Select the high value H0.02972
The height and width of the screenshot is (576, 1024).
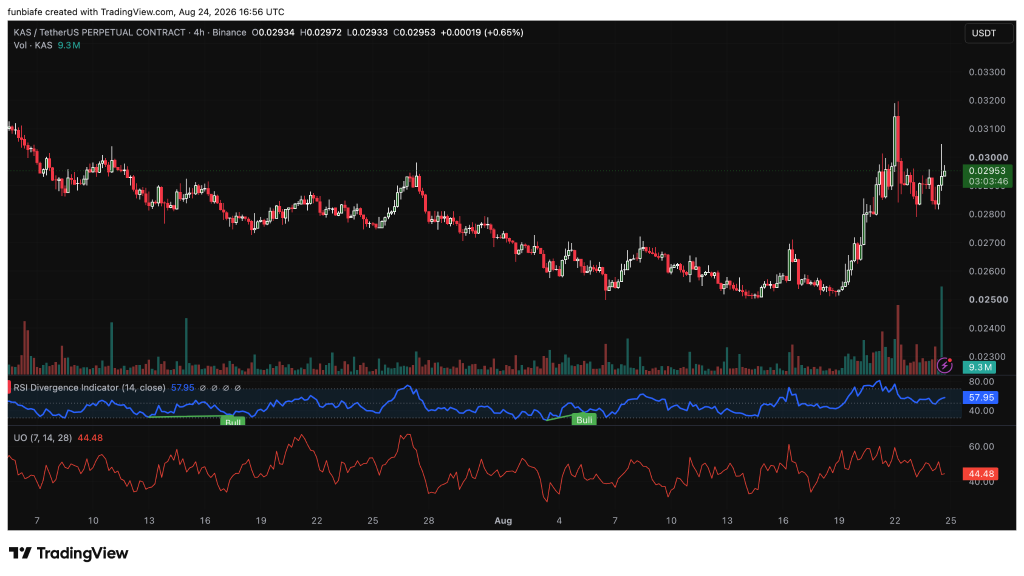tap(321, 32)
